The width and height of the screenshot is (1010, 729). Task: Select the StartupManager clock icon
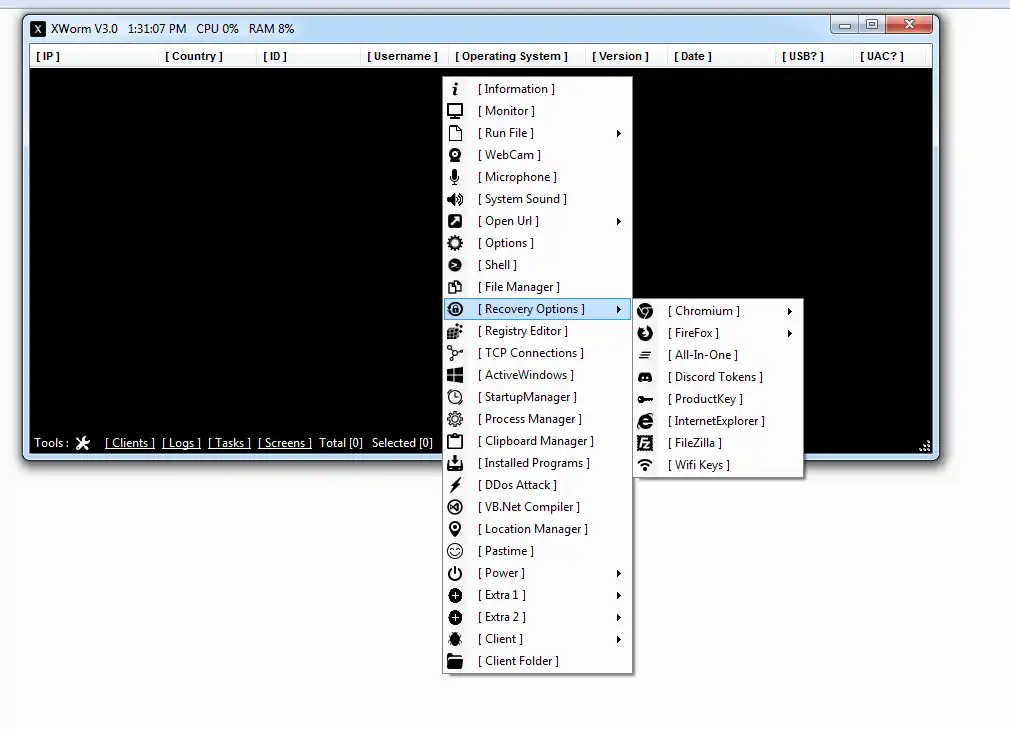[x=455, y=397]
